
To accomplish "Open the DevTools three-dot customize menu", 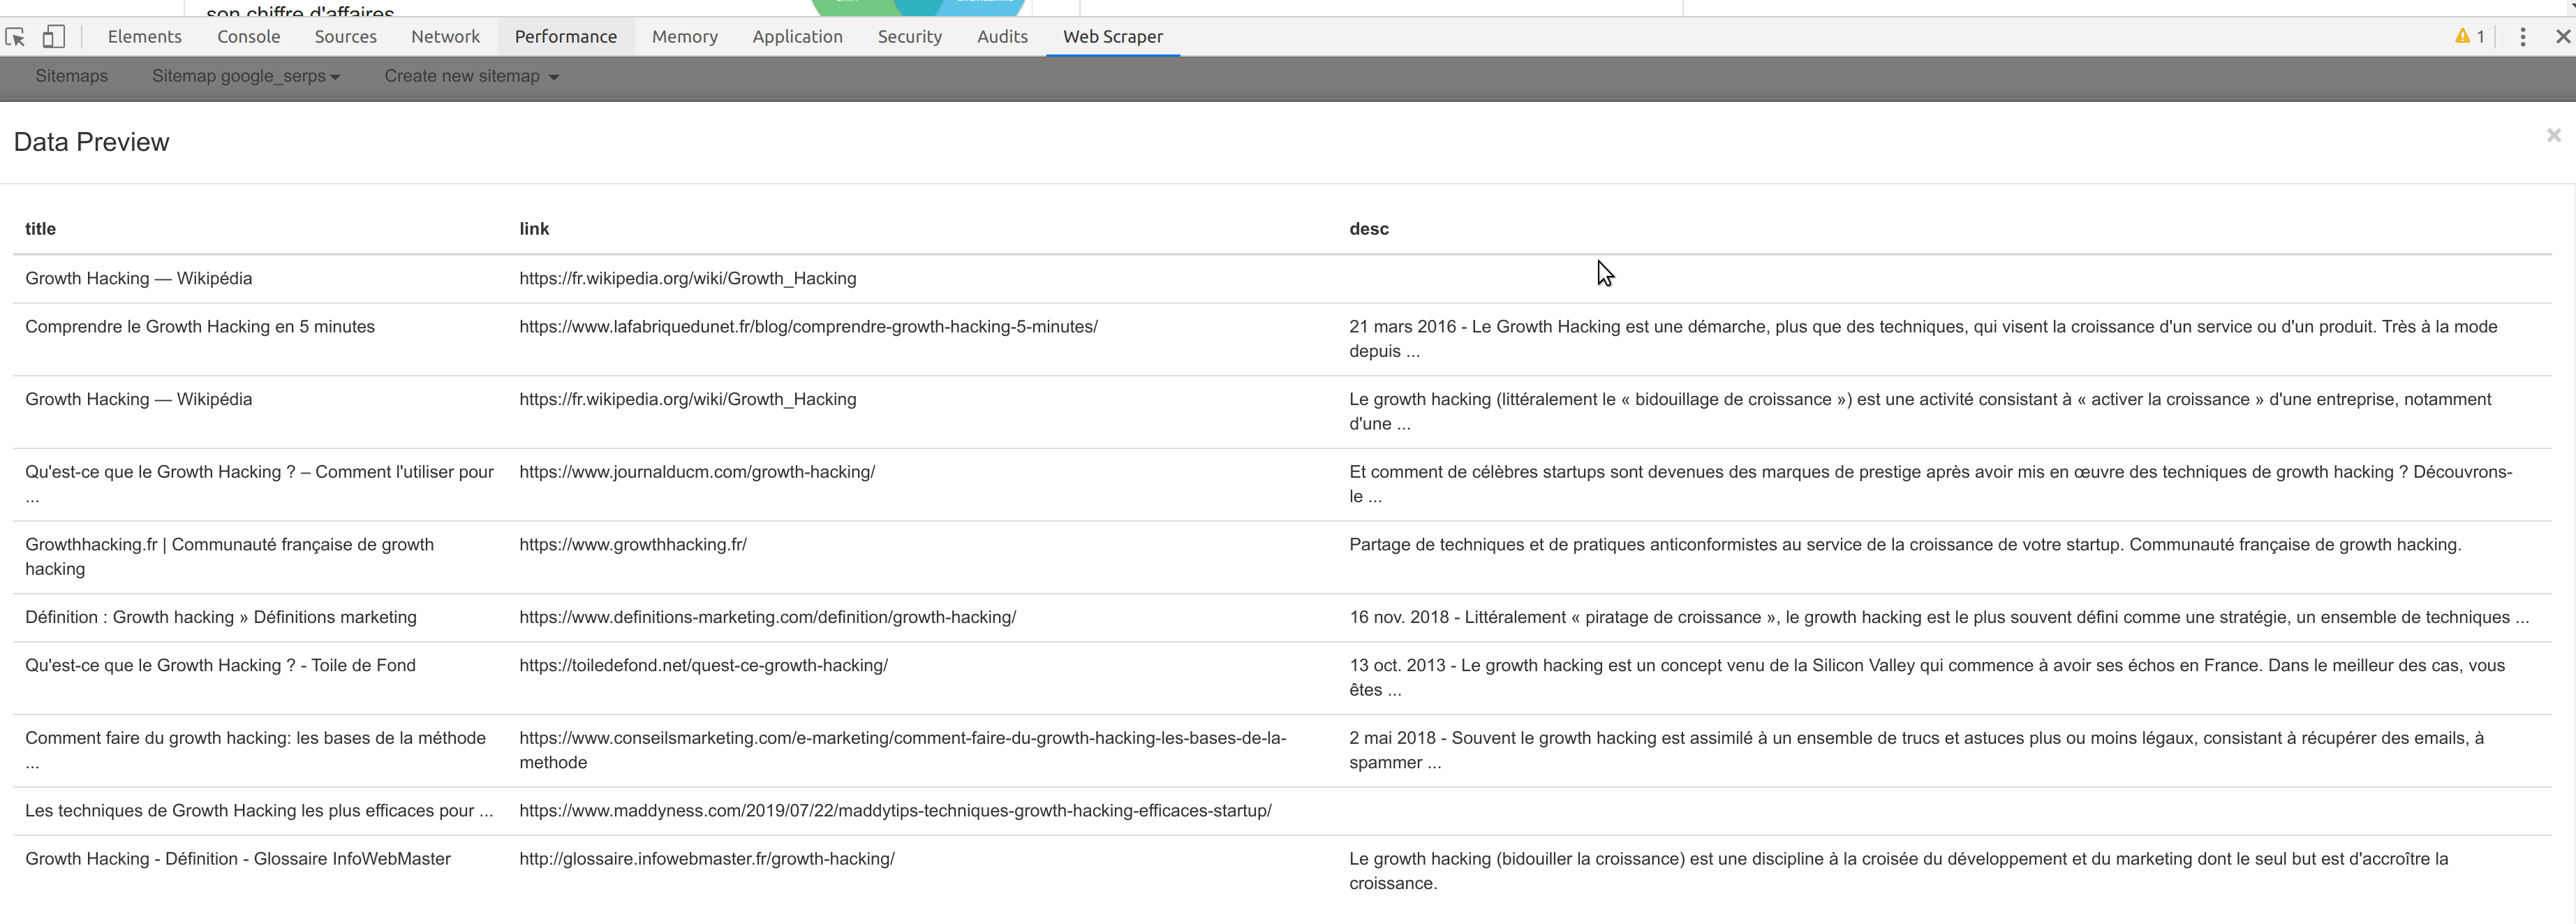I will [2523, 37].
